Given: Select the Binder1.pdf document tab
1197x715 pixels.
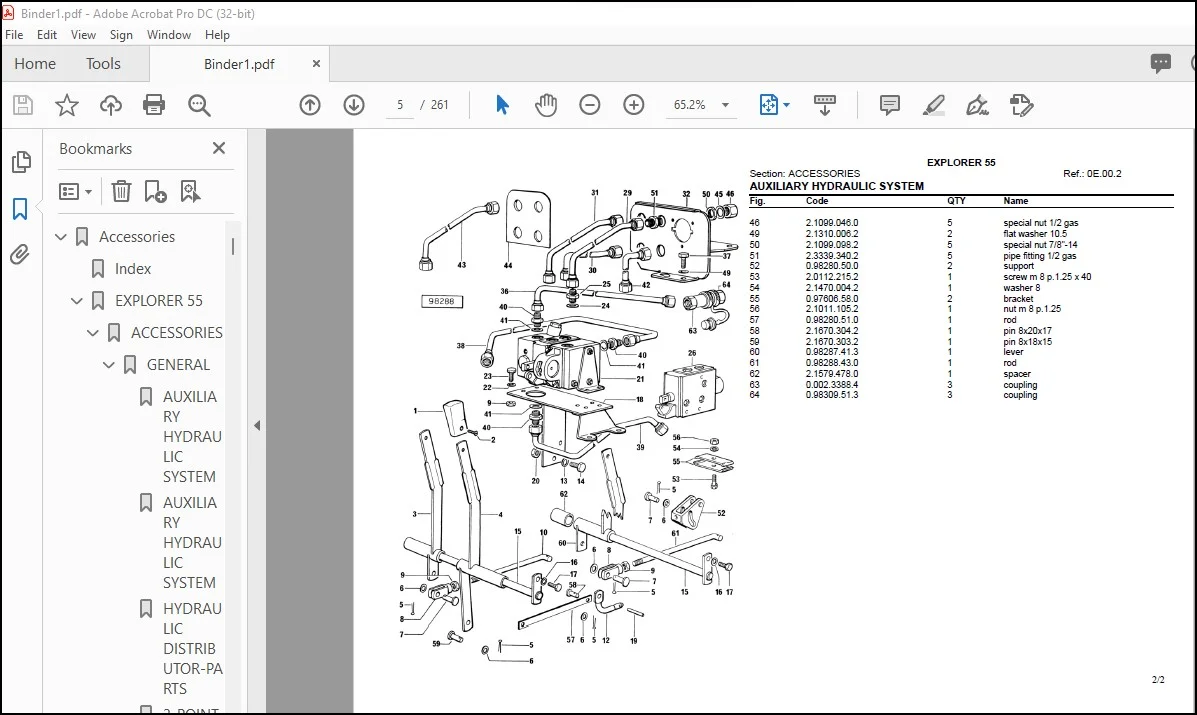Looking at the screenshot, I should coord(239,64).
